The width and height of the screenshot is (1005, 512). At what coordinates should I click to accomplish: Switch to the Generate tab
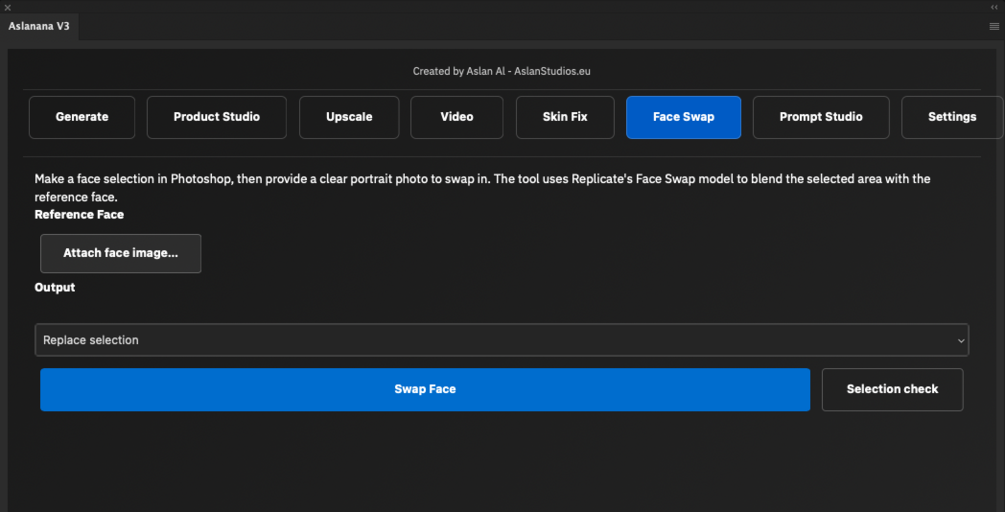coord(82,117)
